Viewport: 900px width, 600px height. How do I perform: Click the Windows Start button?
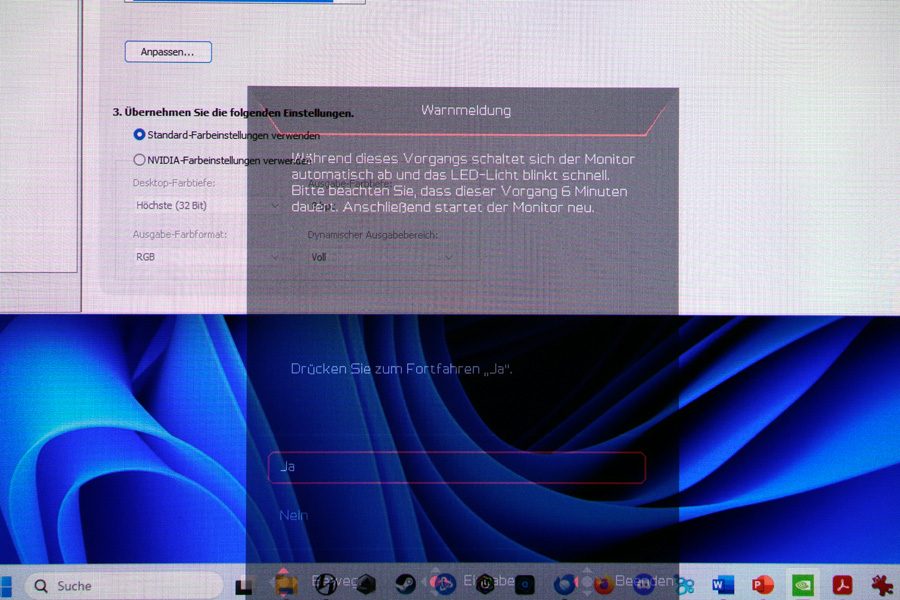pos(5,585)
